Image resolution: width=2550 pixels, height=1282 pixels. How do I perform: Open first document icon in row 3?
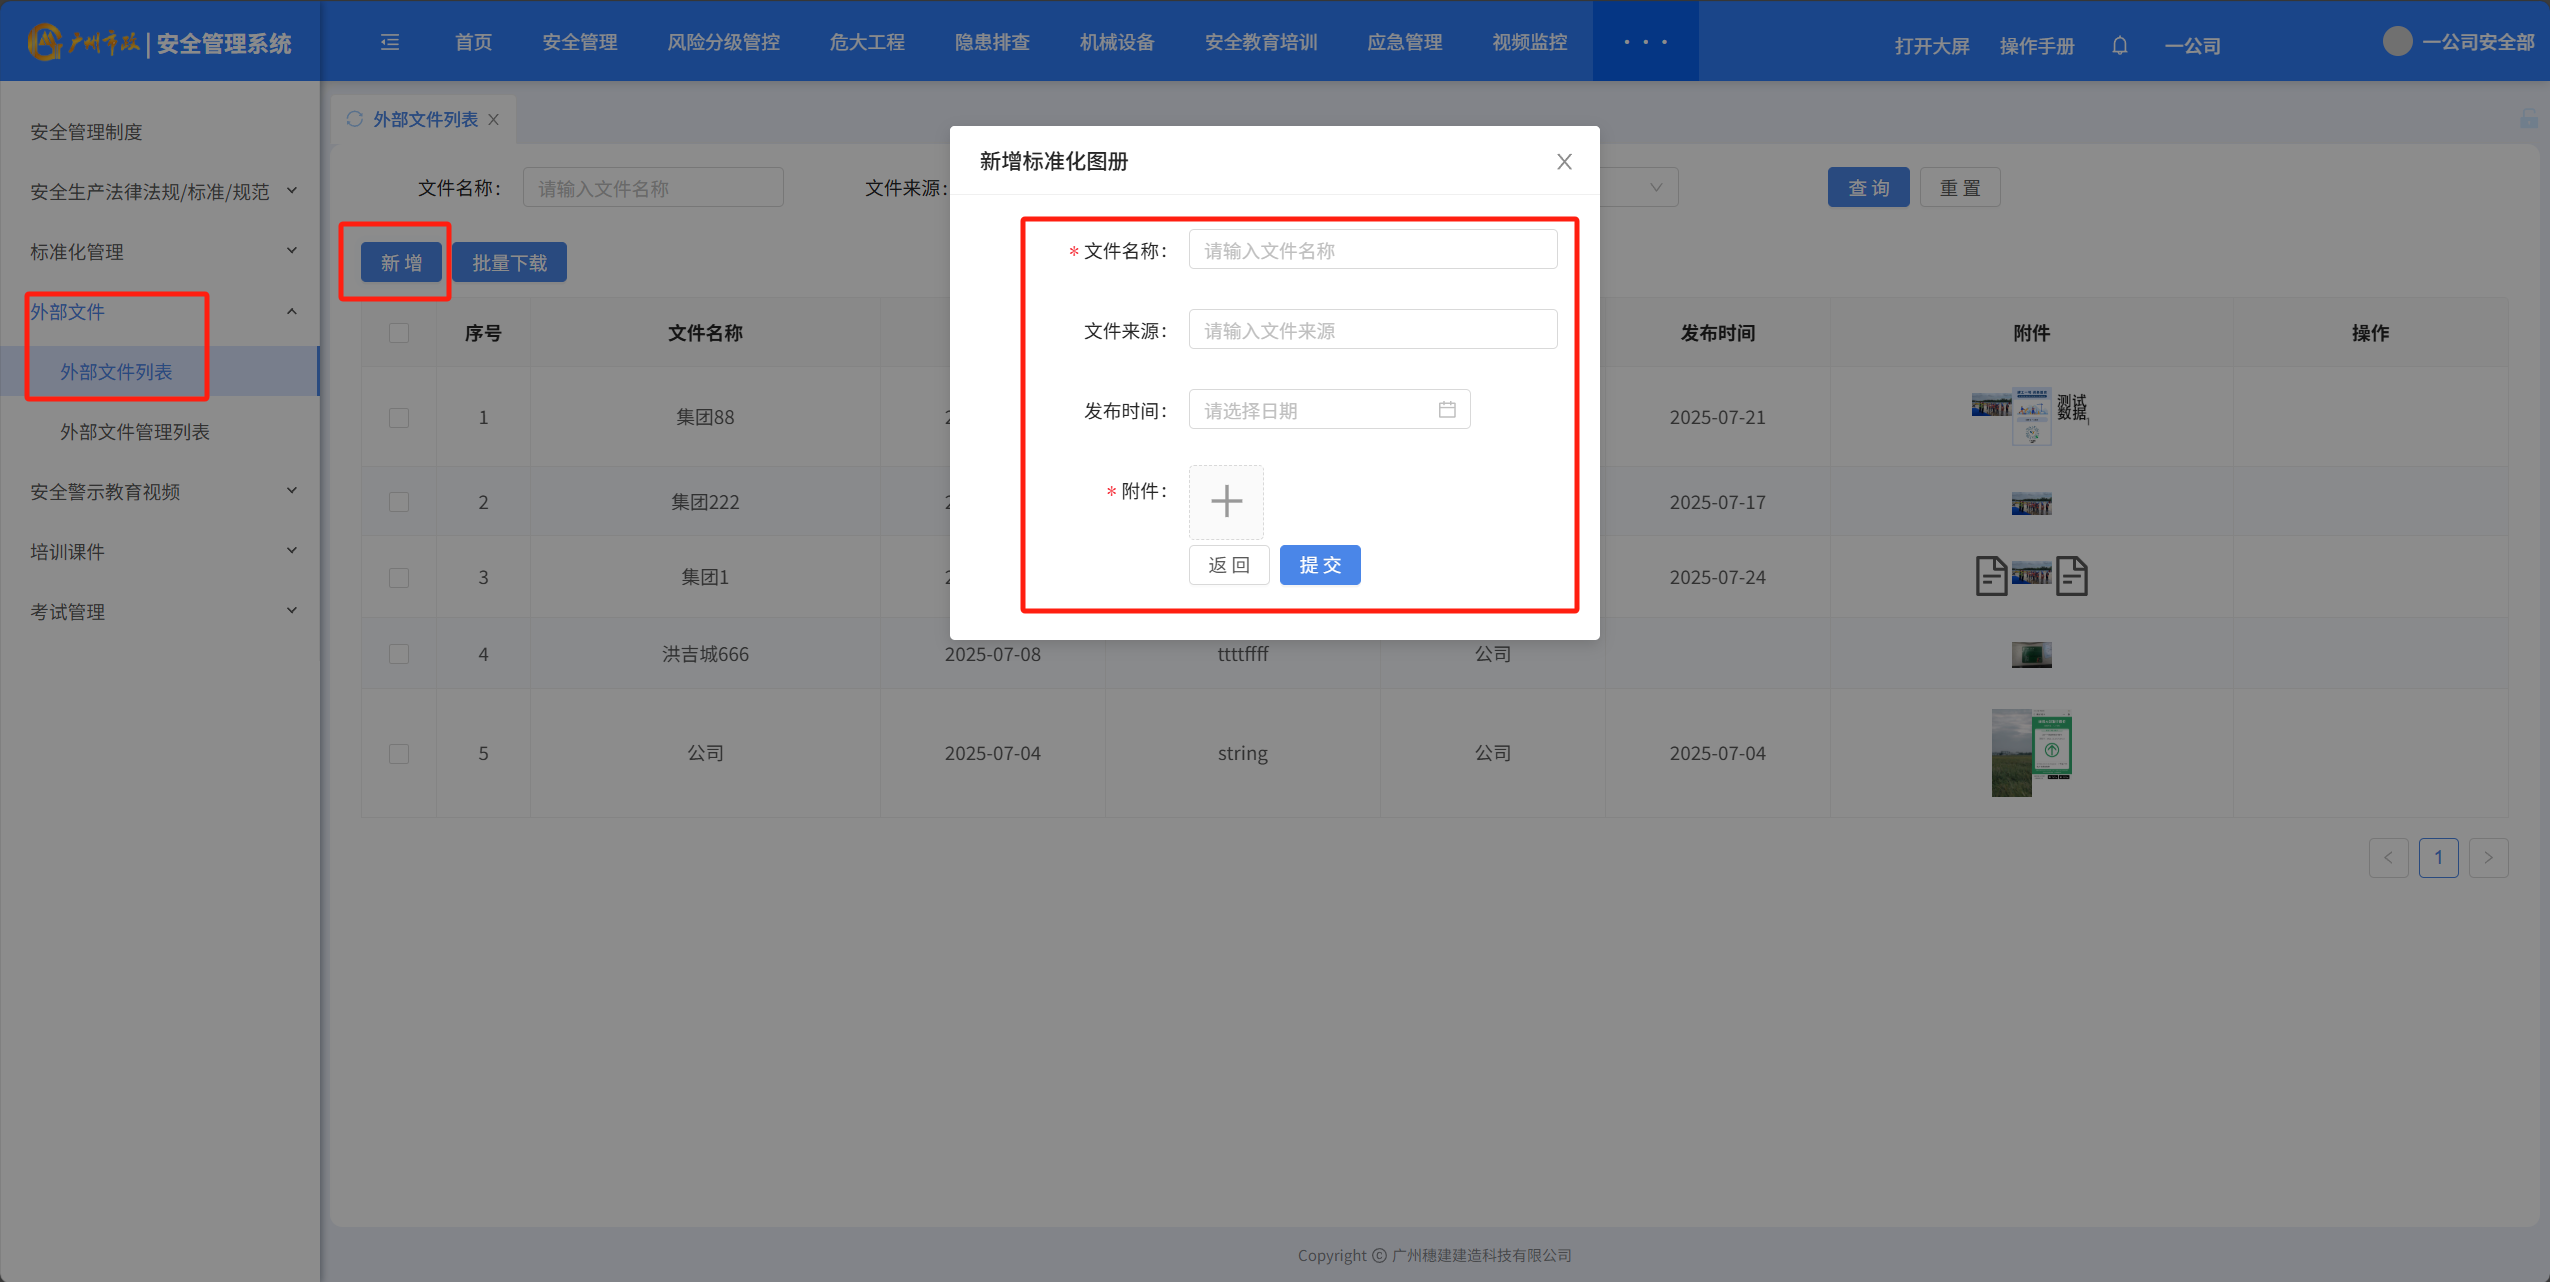coord(1990,576)
